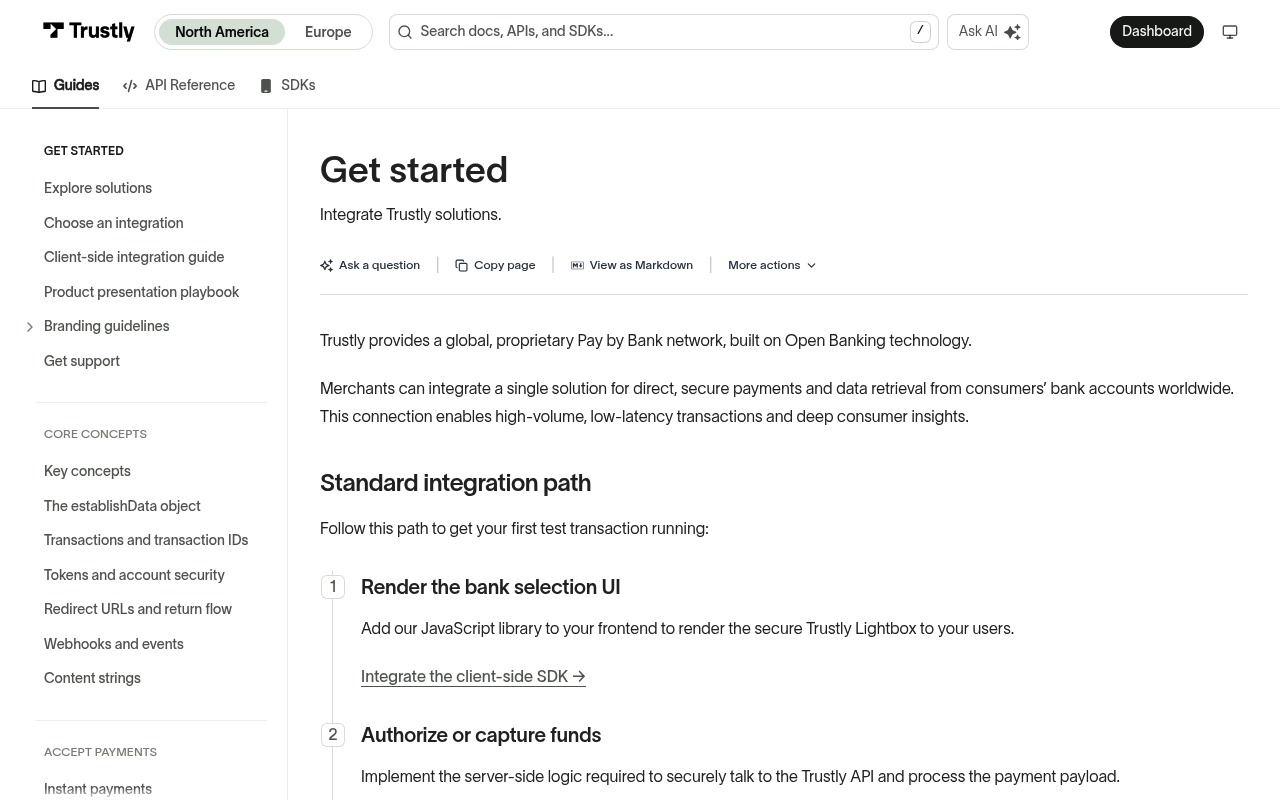Select the North America region

(x=222, y=33)
